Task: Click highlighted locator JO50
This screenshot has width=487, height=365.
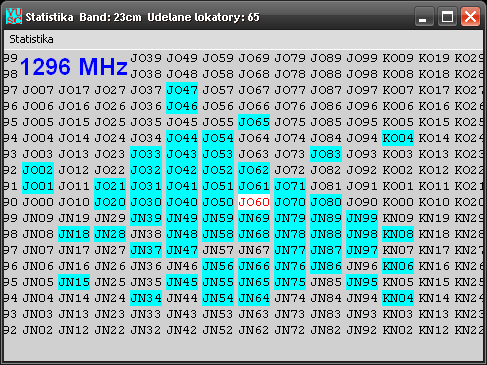Action: tap(218, 202)
